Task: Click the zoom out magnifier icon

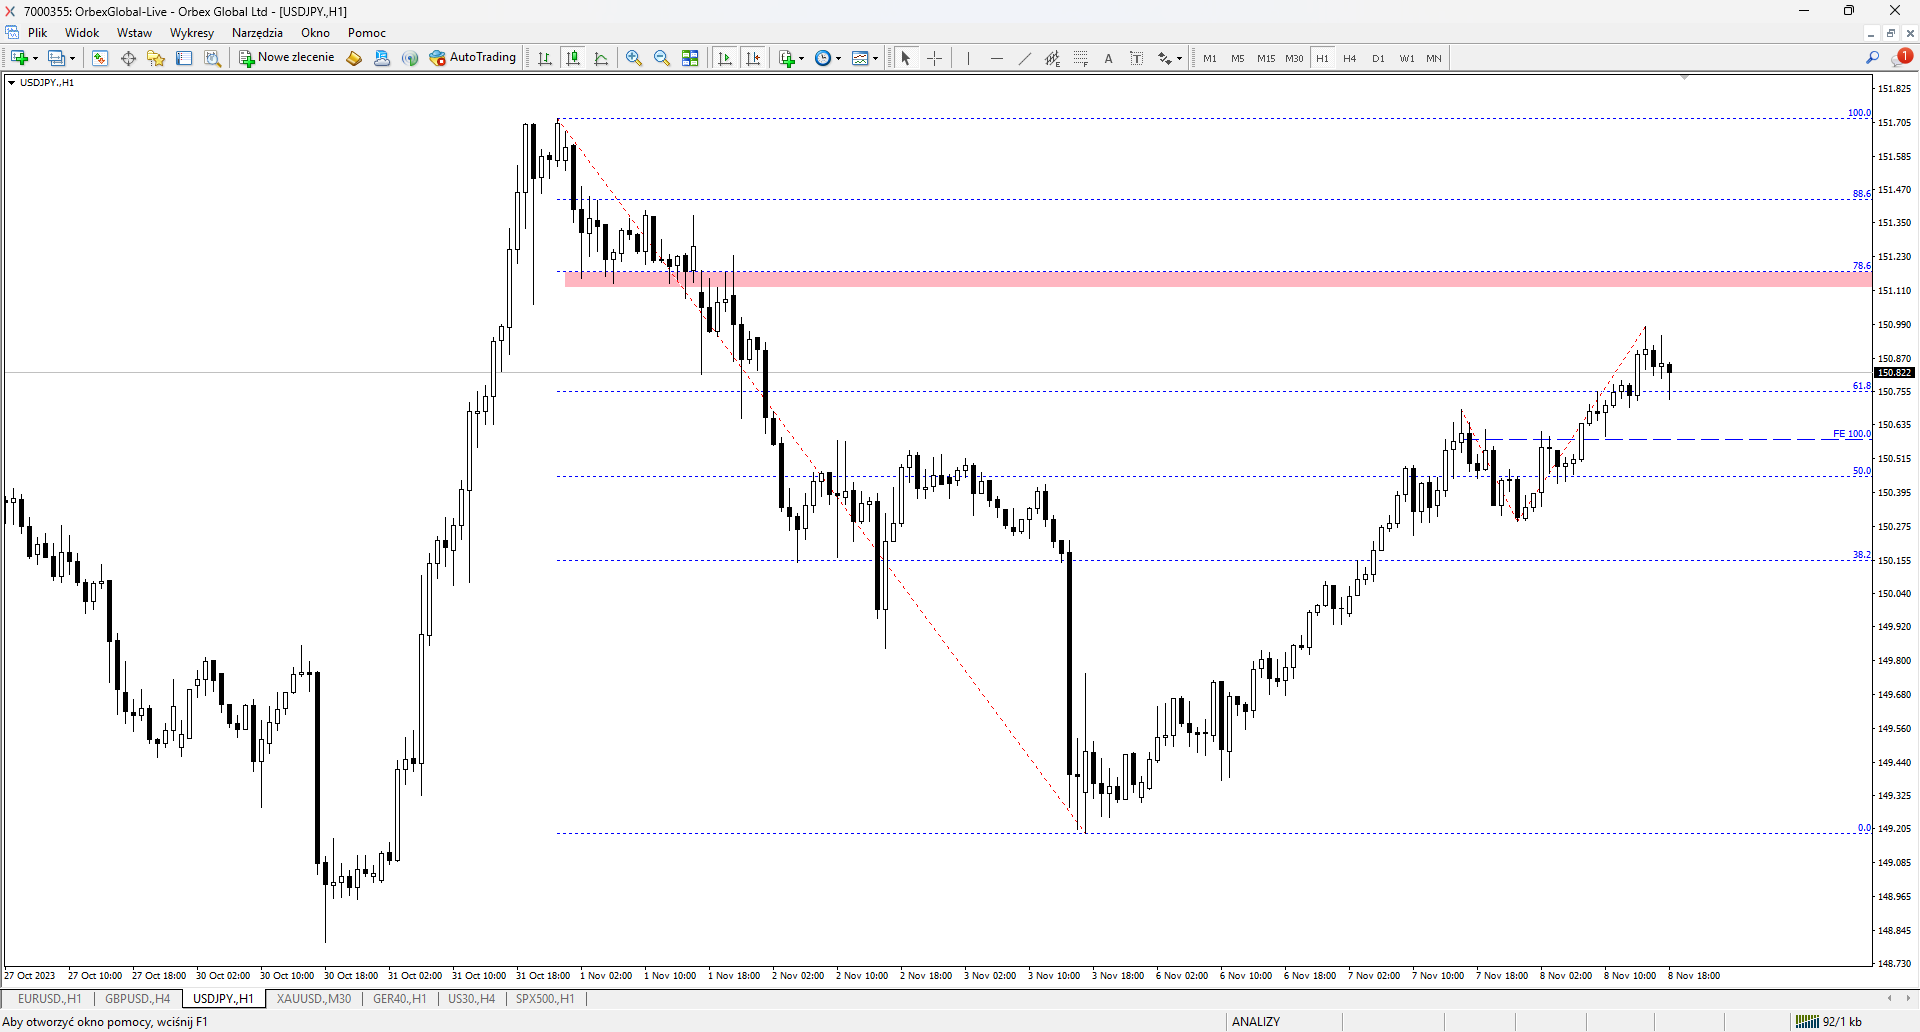Action: [x=661, y=58]
